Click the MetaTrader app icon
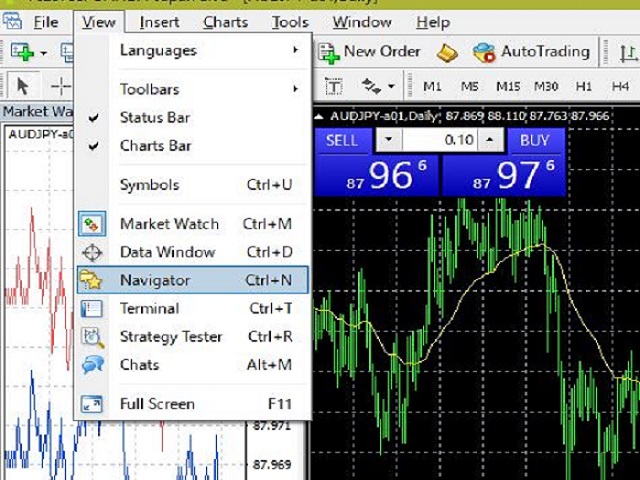640x480 pixels. coord(12,22)
